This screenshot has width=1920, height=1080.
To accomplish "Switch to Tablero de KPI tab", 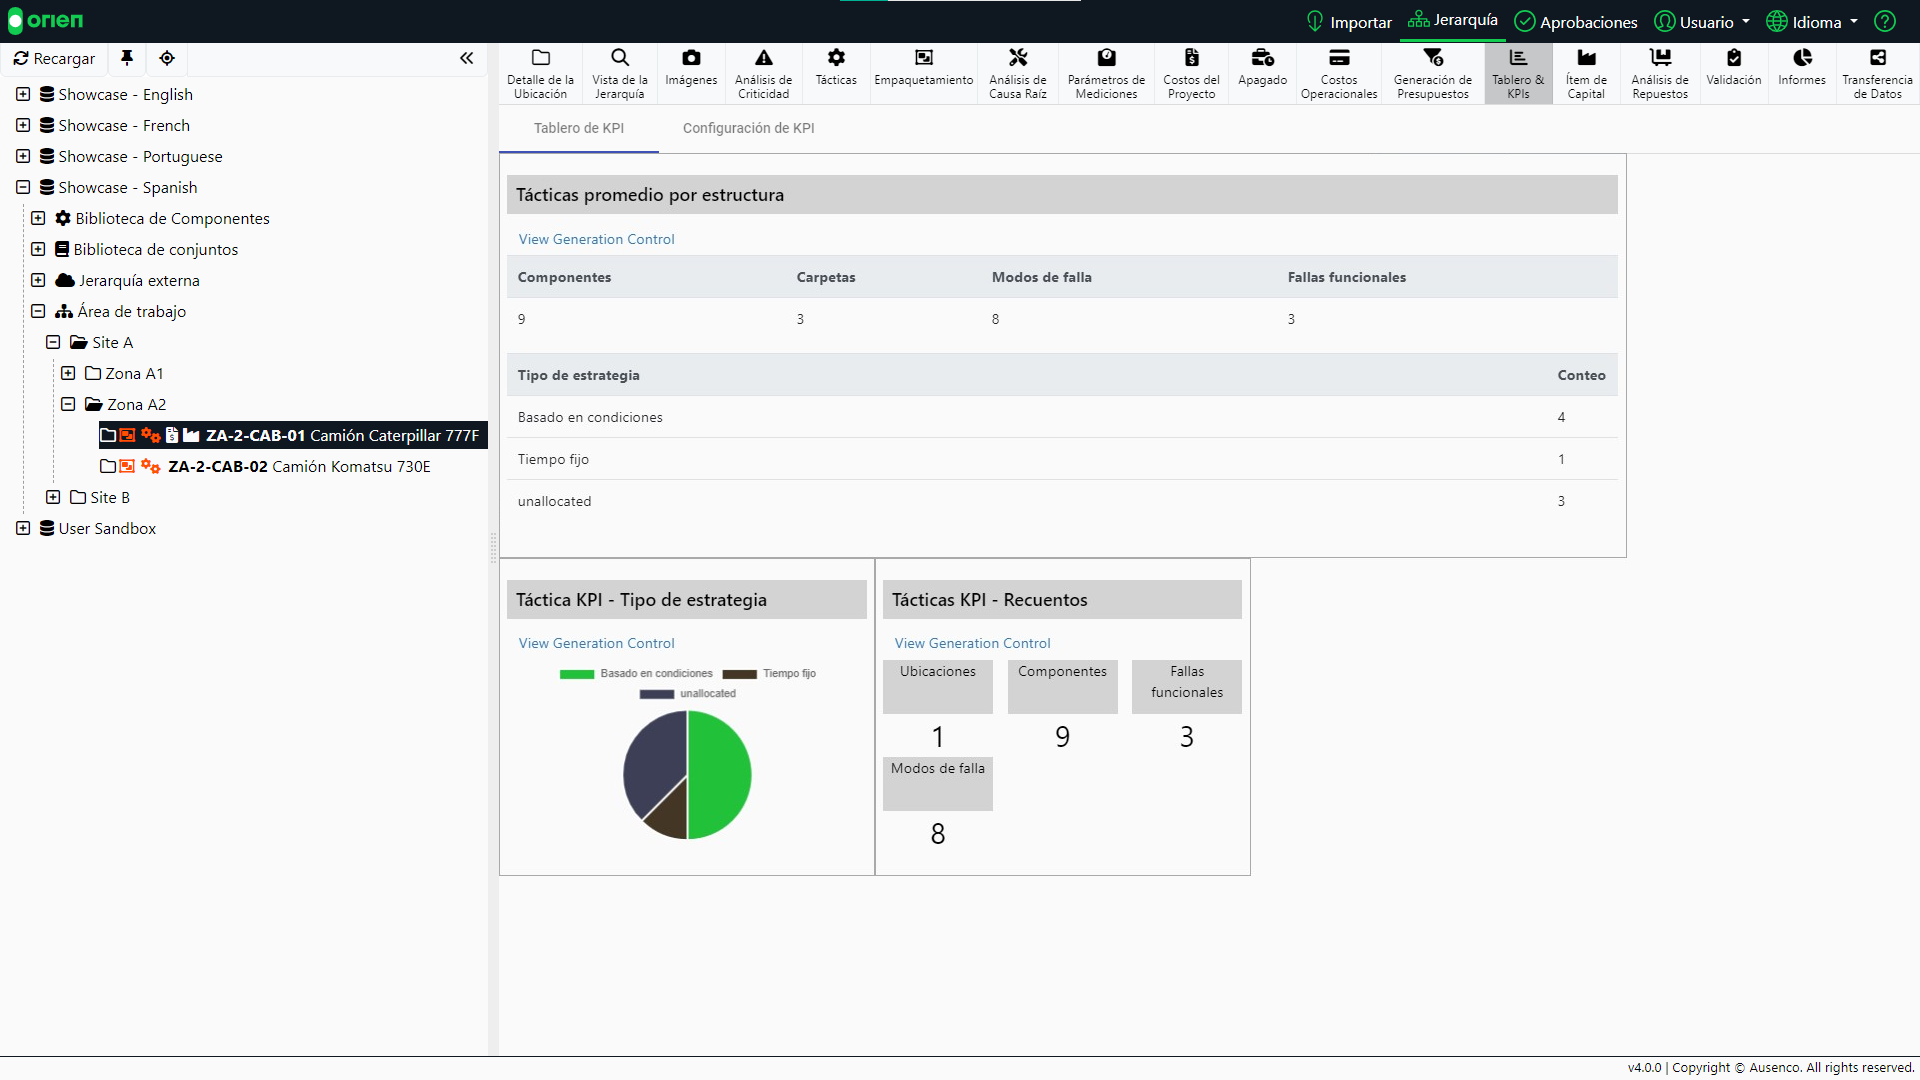I will tap(579, 128).
